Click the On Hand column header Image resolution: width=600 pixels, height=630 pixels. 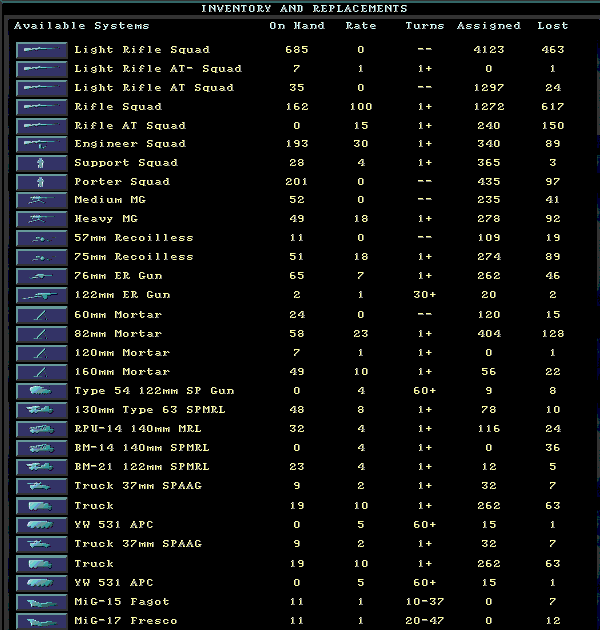(x=297, y=26)
